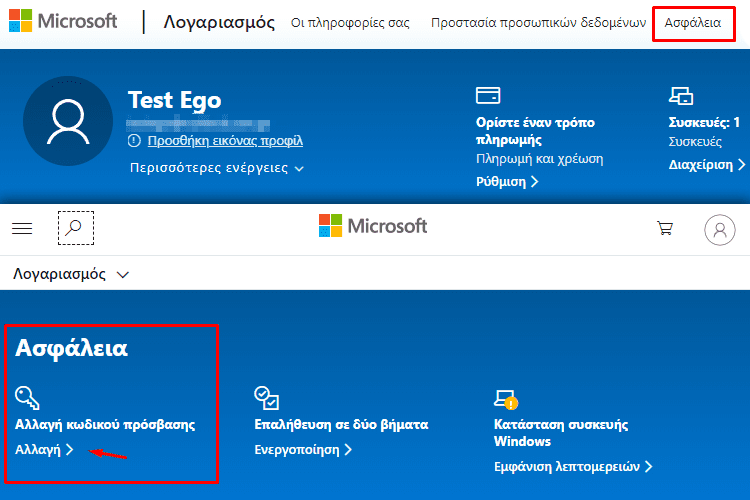The width and height of the screenshot is (750, 500).
Task: Click the Test Ego name heading
Action: click(x=175, y=100)
